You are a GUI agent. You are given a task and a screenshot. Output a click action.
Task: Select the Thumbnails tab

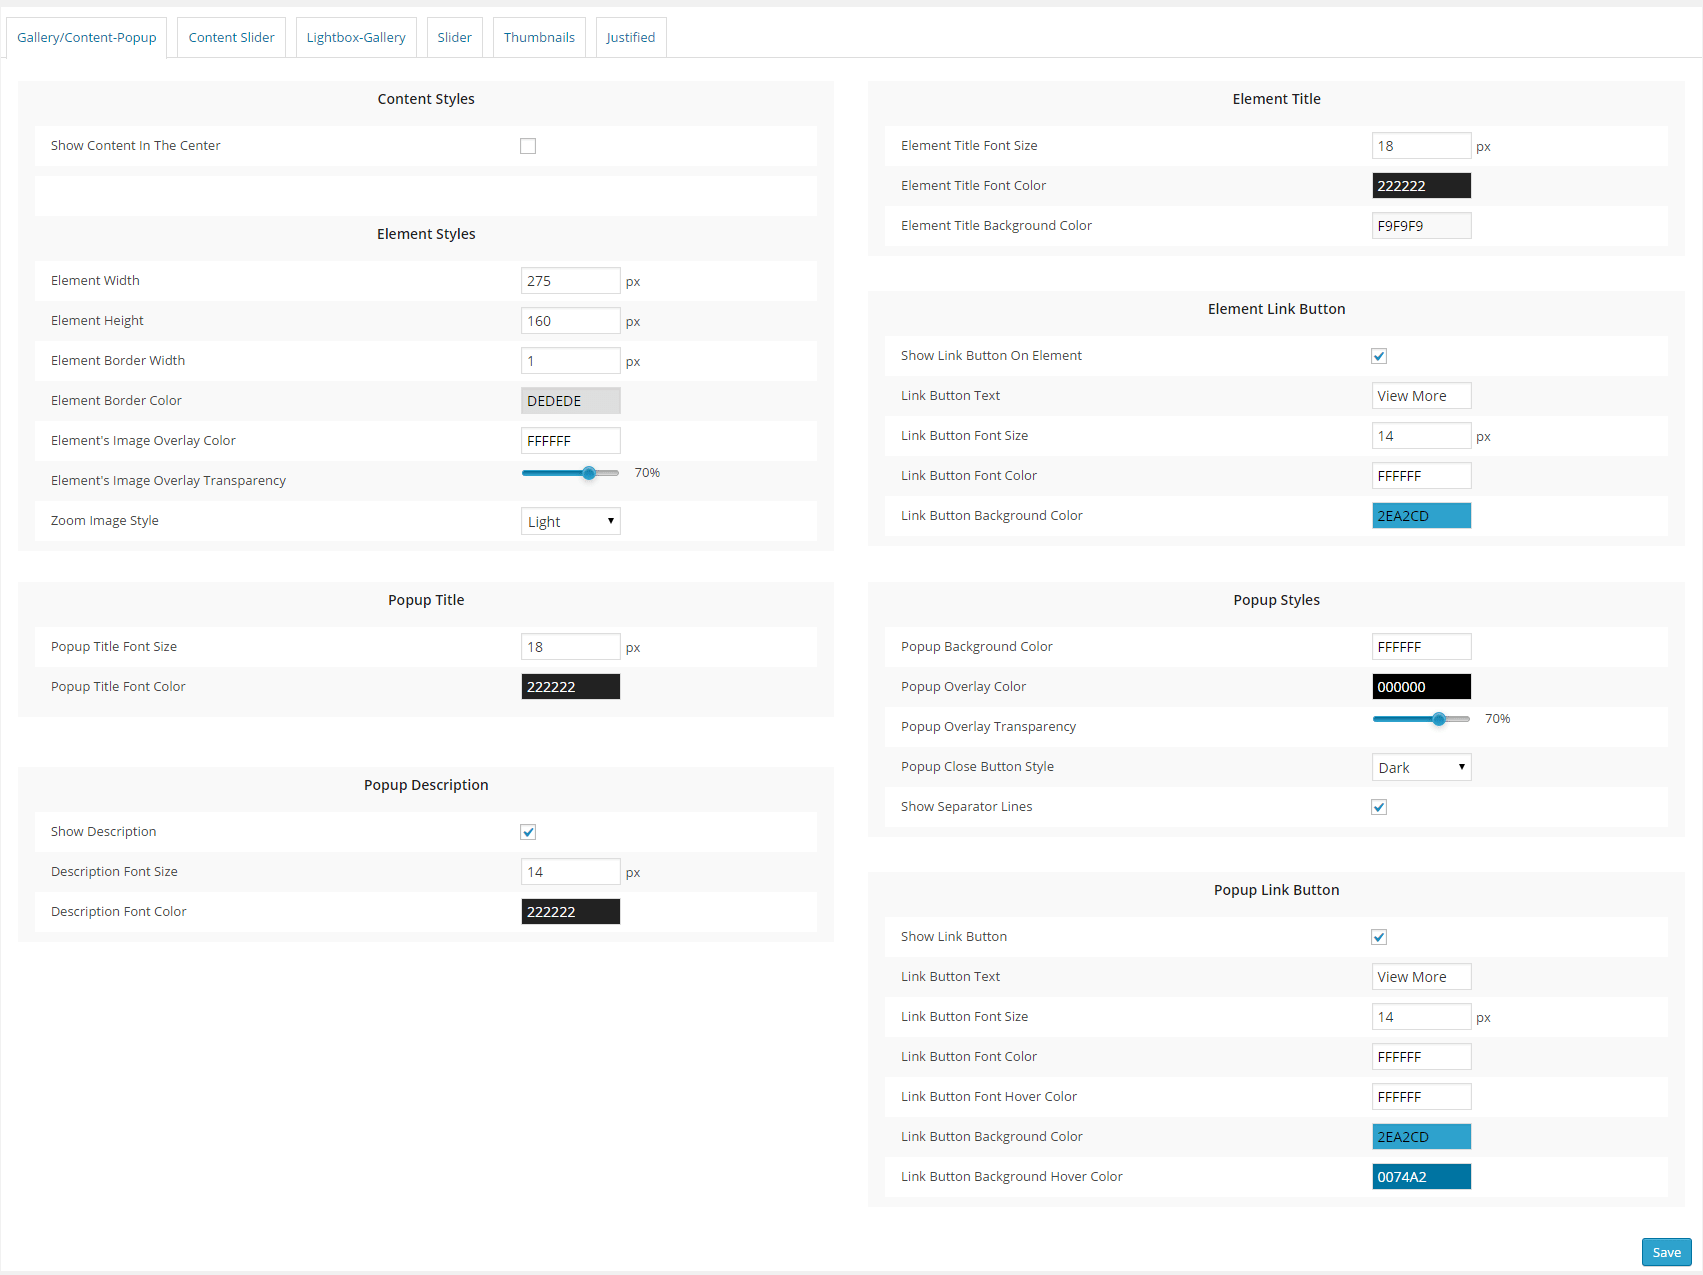point(538,38)
